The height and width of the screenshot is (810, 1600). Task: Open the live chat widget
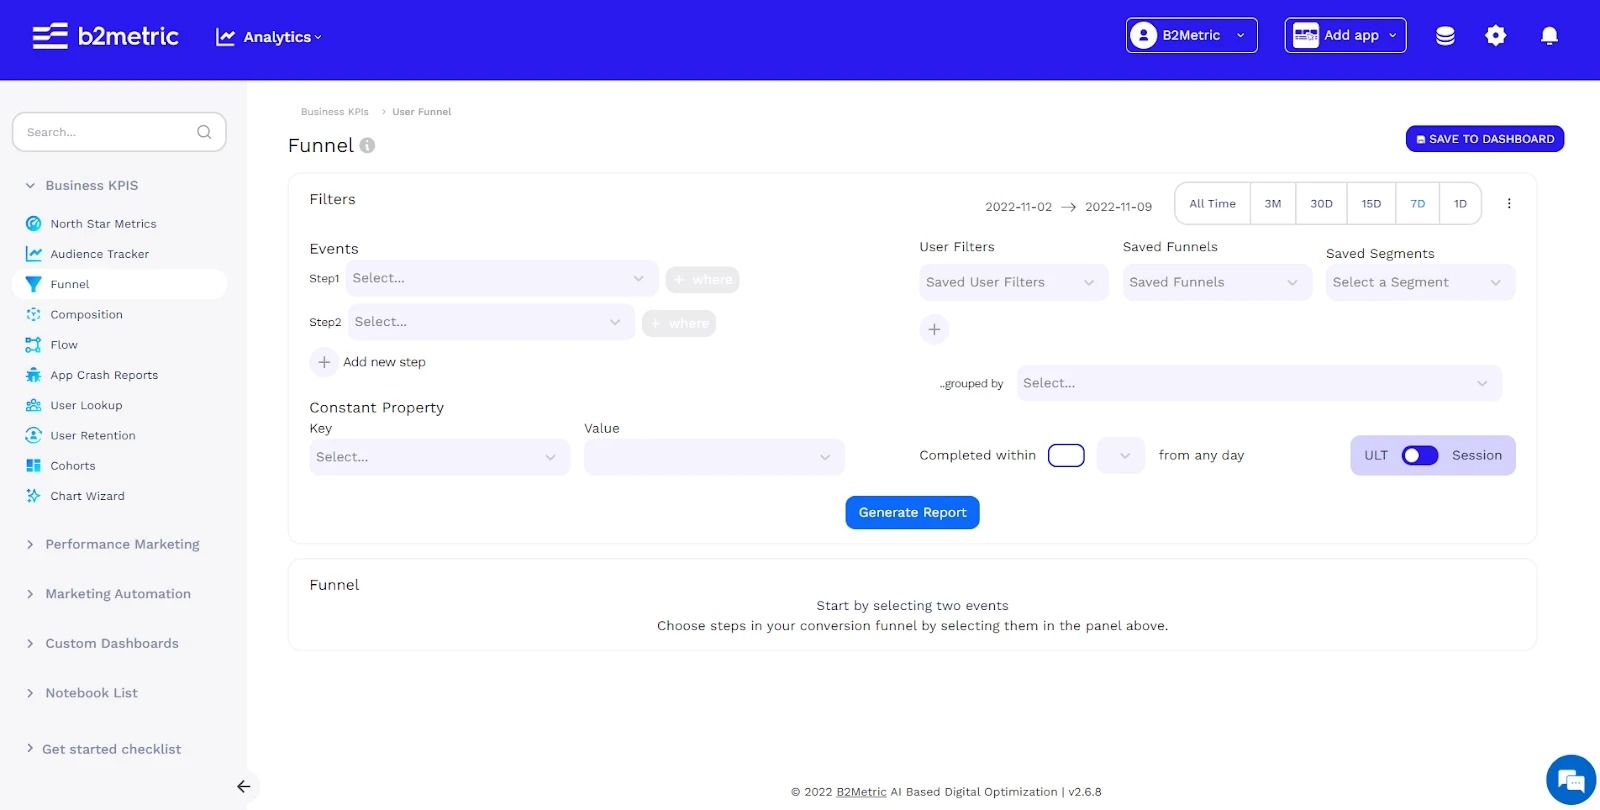click(1571, 780)
